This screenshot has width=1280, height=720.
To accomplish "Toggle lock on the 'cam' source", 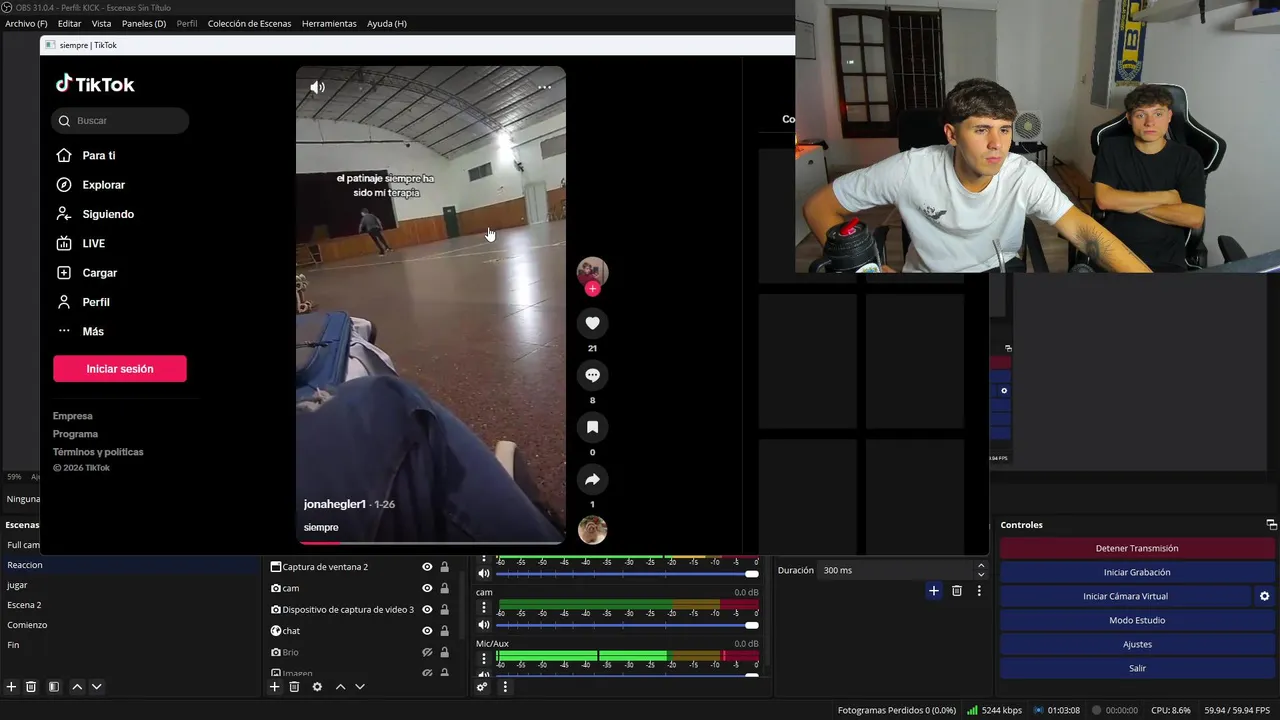I will pos(445,588).
